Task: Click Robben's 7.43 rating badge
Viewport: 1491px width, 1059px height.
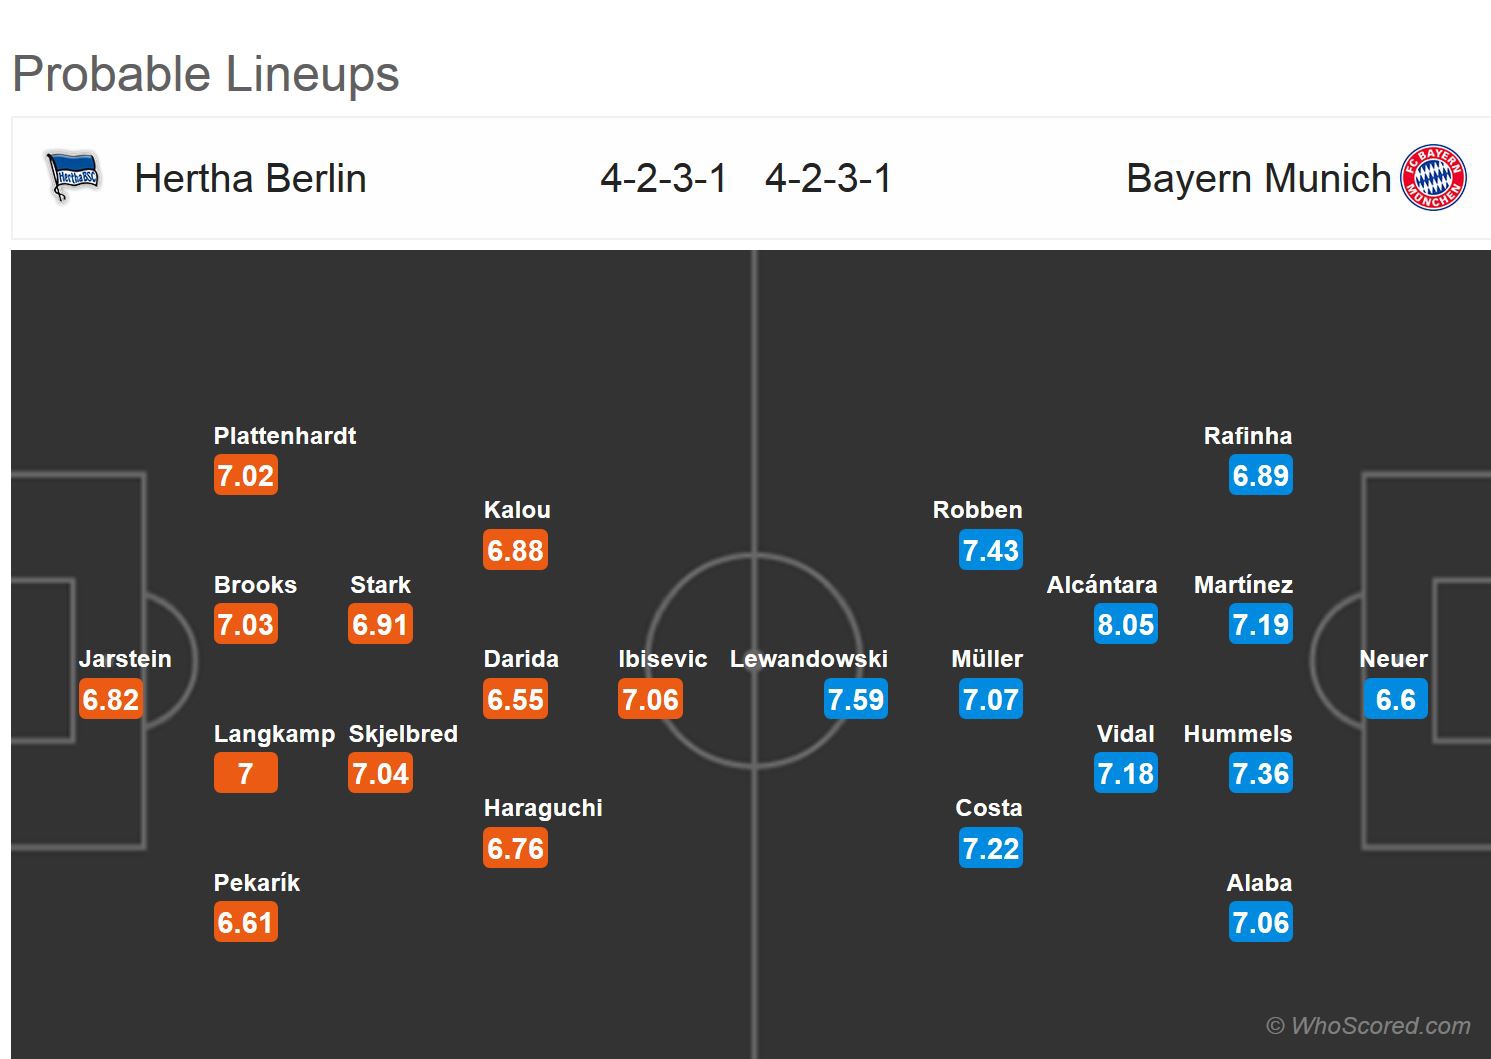Action: coord(990,550)
